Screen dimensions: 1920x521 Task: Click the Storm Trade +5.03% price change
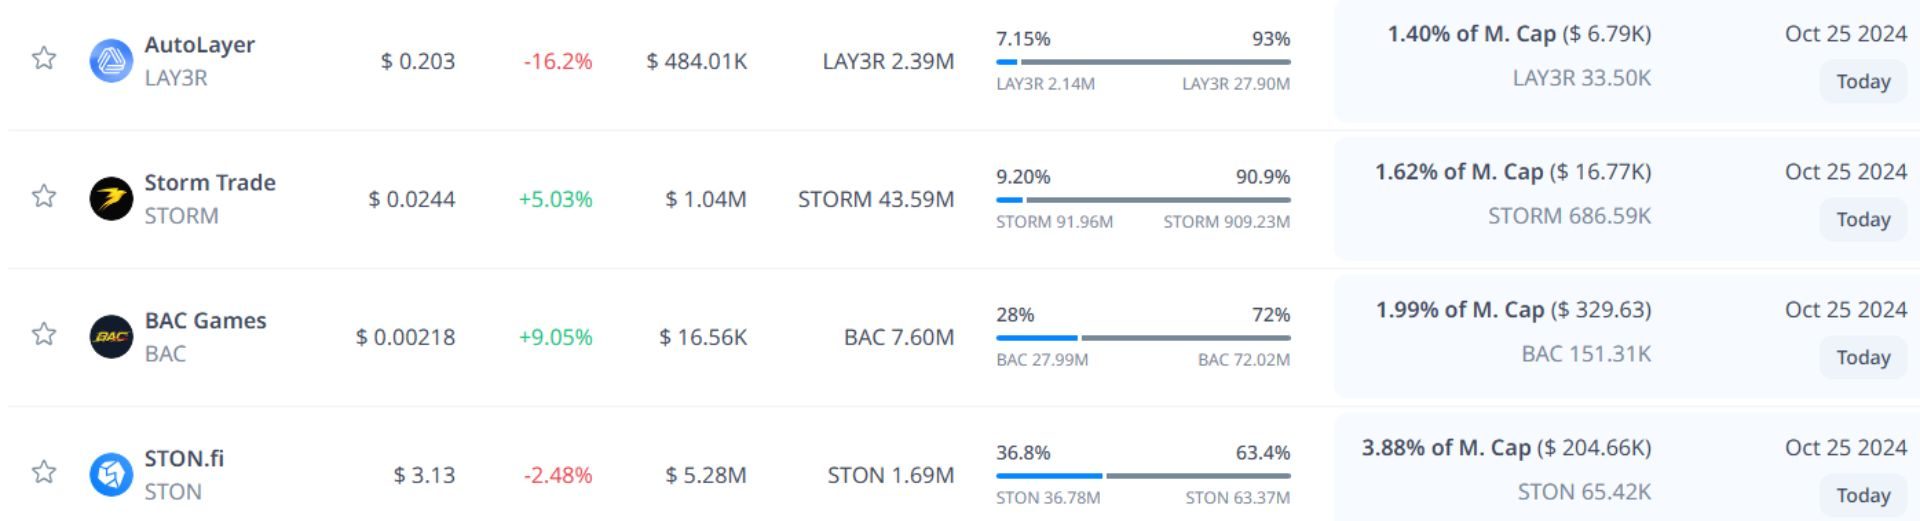(555, 199)
